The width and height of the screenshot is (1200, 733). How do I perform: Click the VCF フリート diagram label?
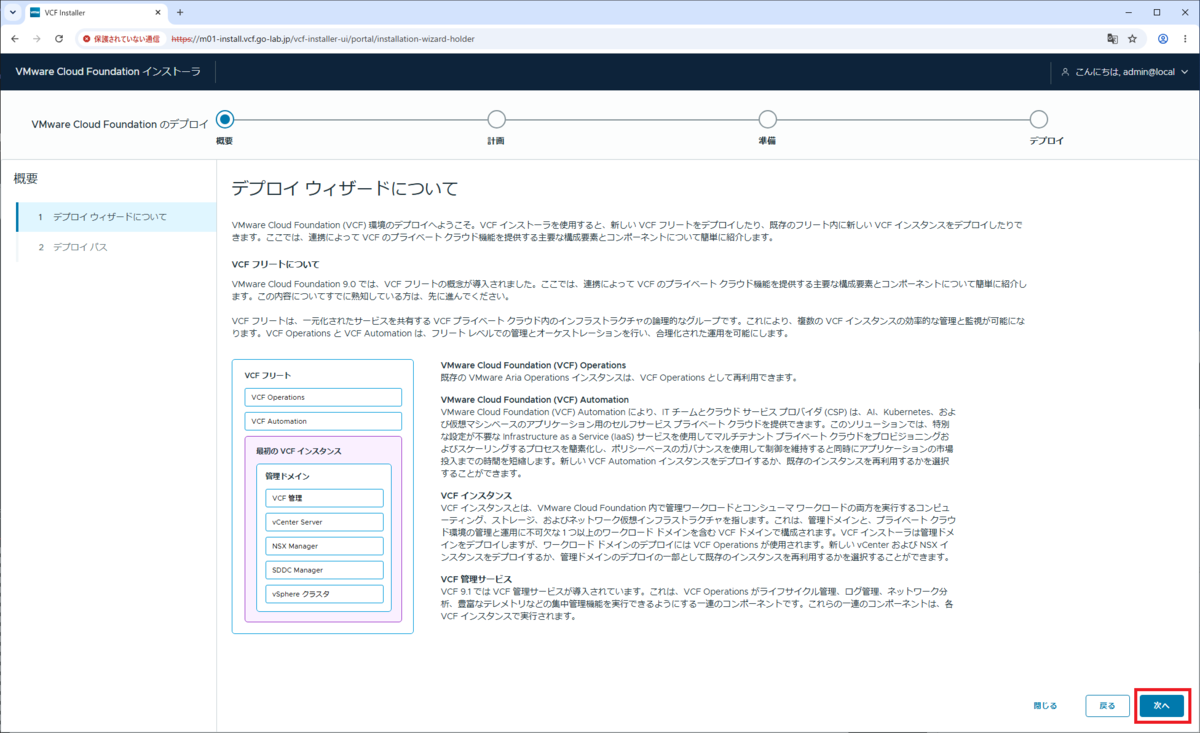click(x=268, y=375)
